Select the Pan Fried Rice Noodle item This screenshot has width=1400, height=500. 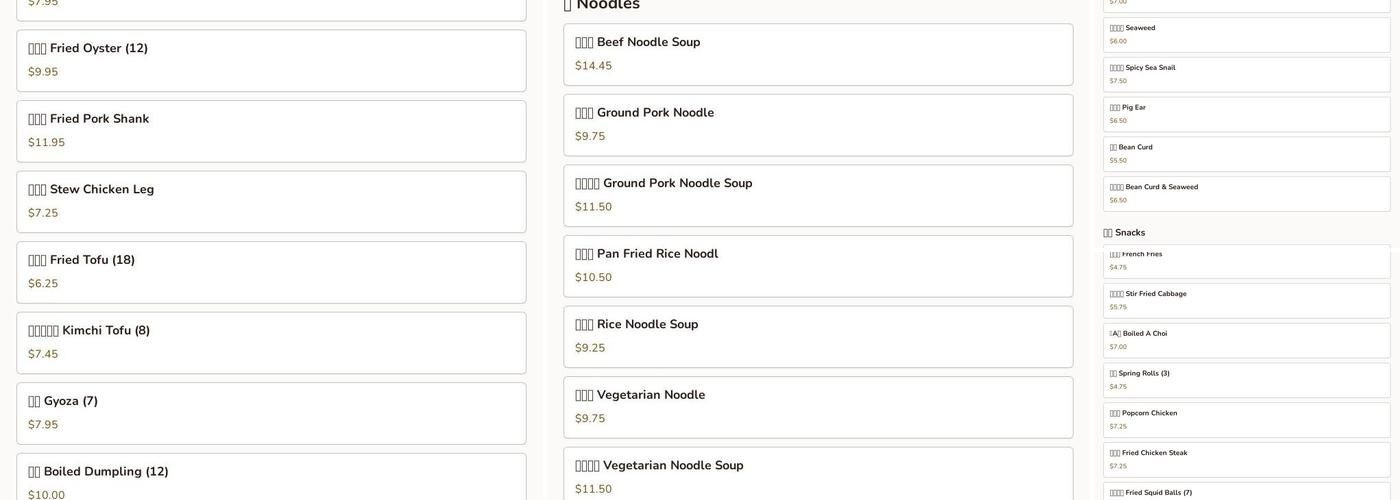tap(818, 266)
